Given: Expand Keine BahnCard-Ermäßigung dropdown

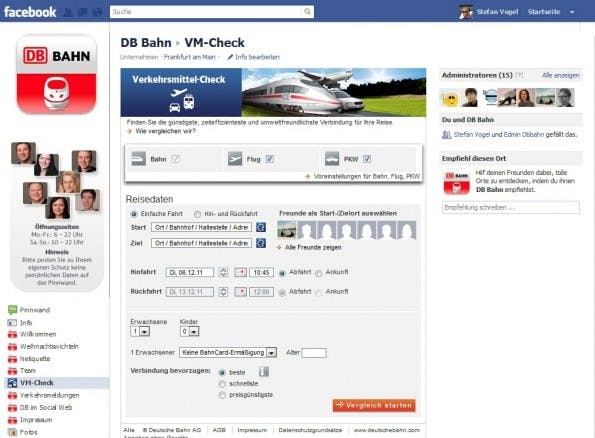Looking at the screenshot, I should (x=228, y=353).
